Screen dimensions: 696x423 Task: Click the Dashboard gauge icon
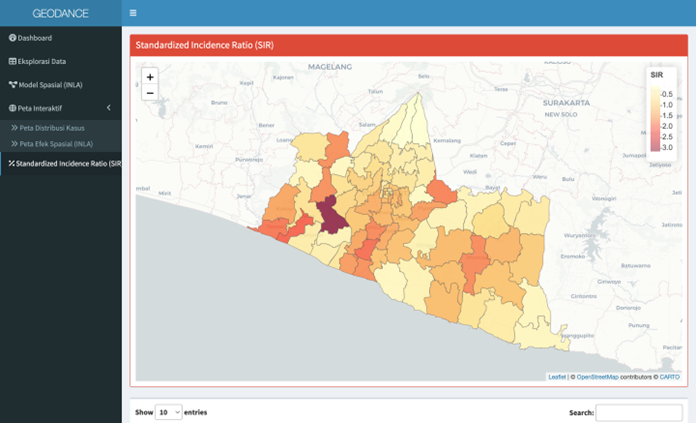[x=12, y=38]
